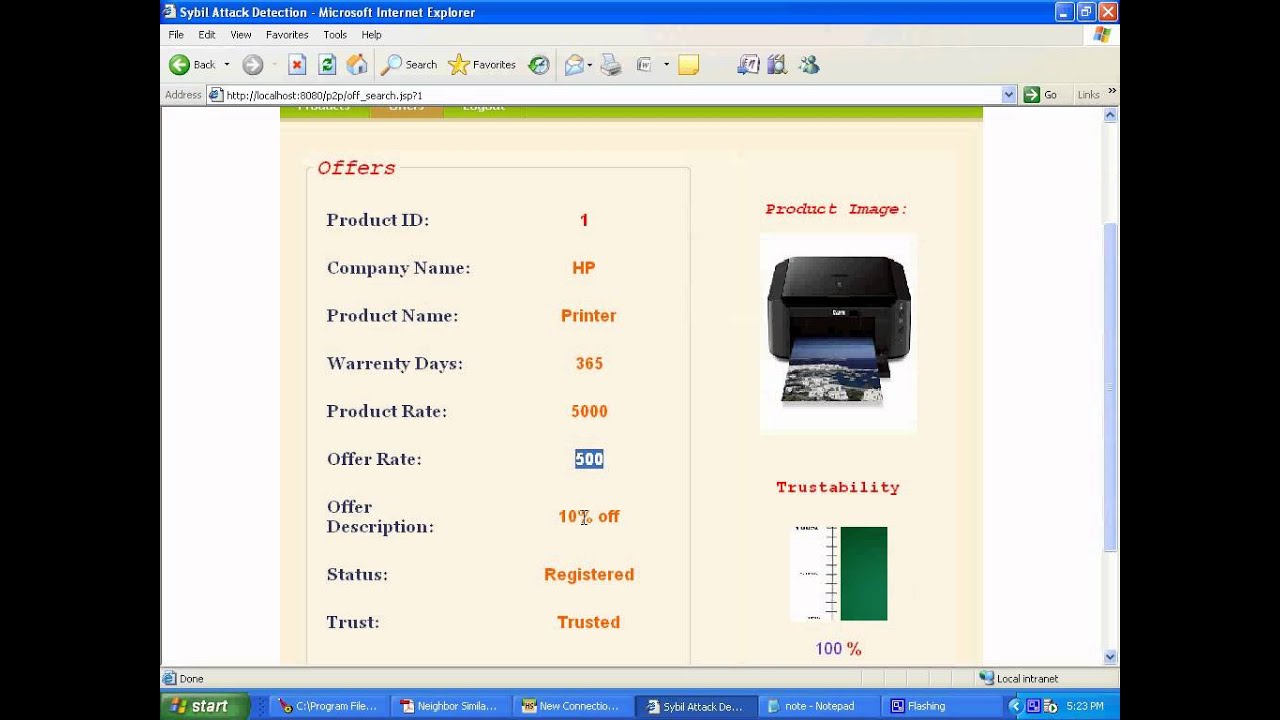Open the Back button history dropdown arrow

(227, 65)
